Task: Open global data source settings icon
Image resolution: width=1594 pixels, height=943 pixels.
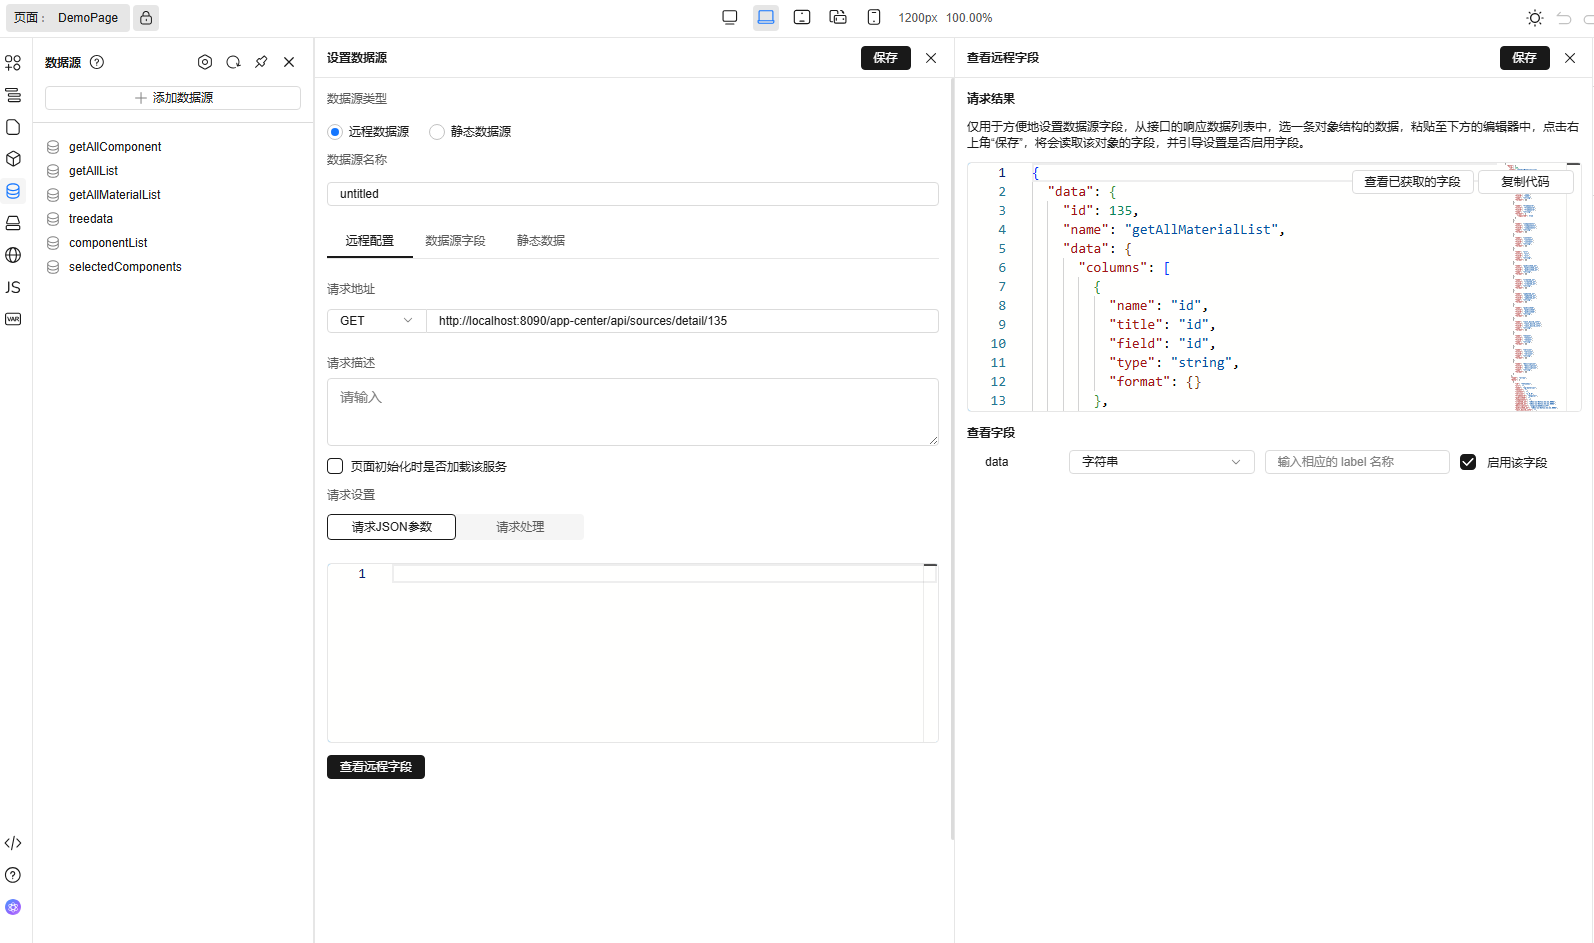Action: (205, 62)
